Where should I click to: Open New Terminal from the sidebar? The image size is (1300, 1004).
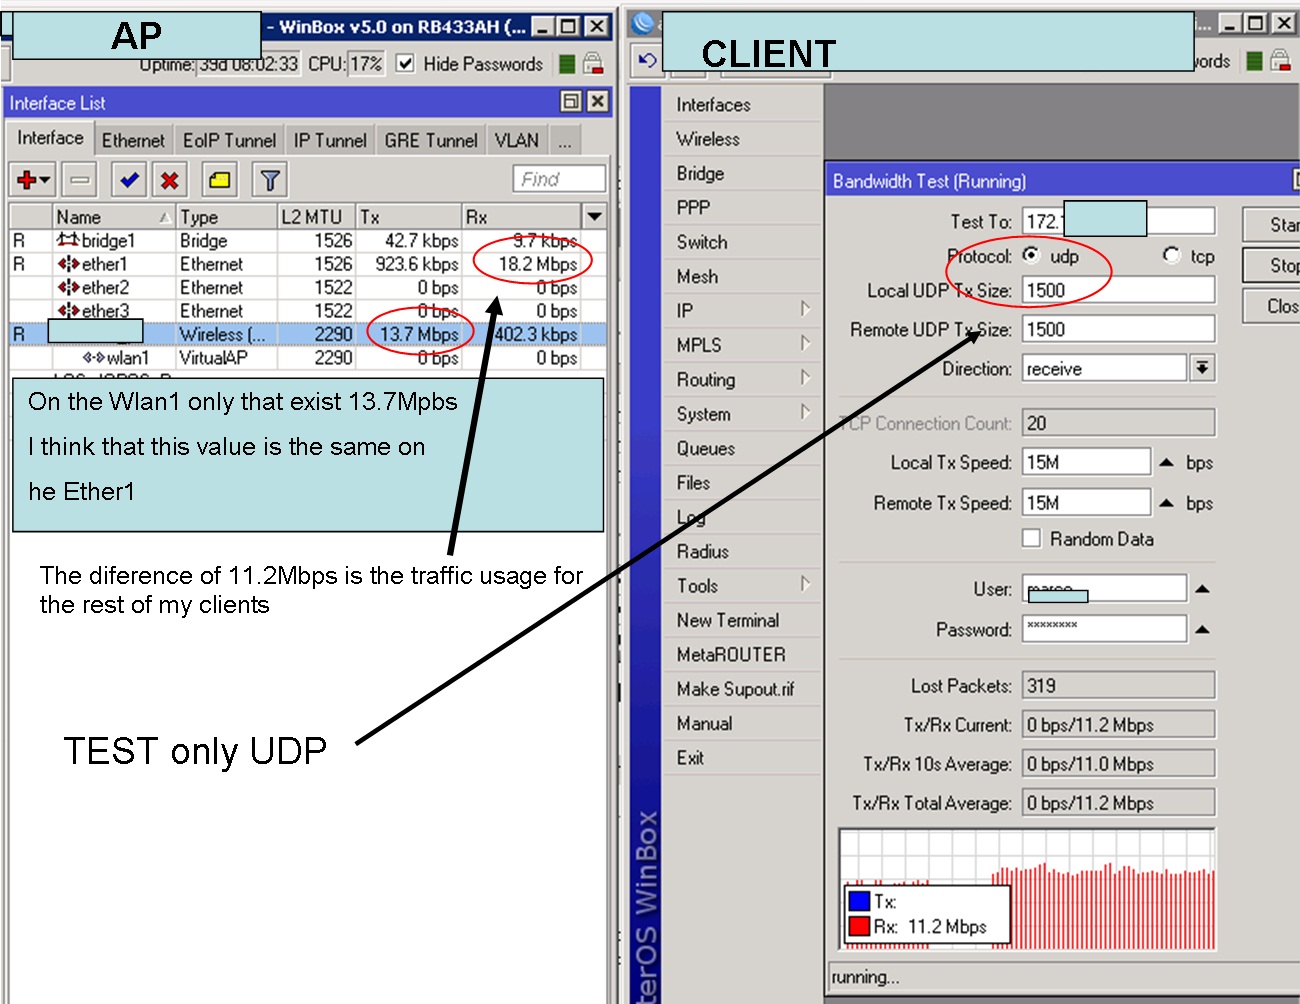pyautogui.click(x=728, y=620)
